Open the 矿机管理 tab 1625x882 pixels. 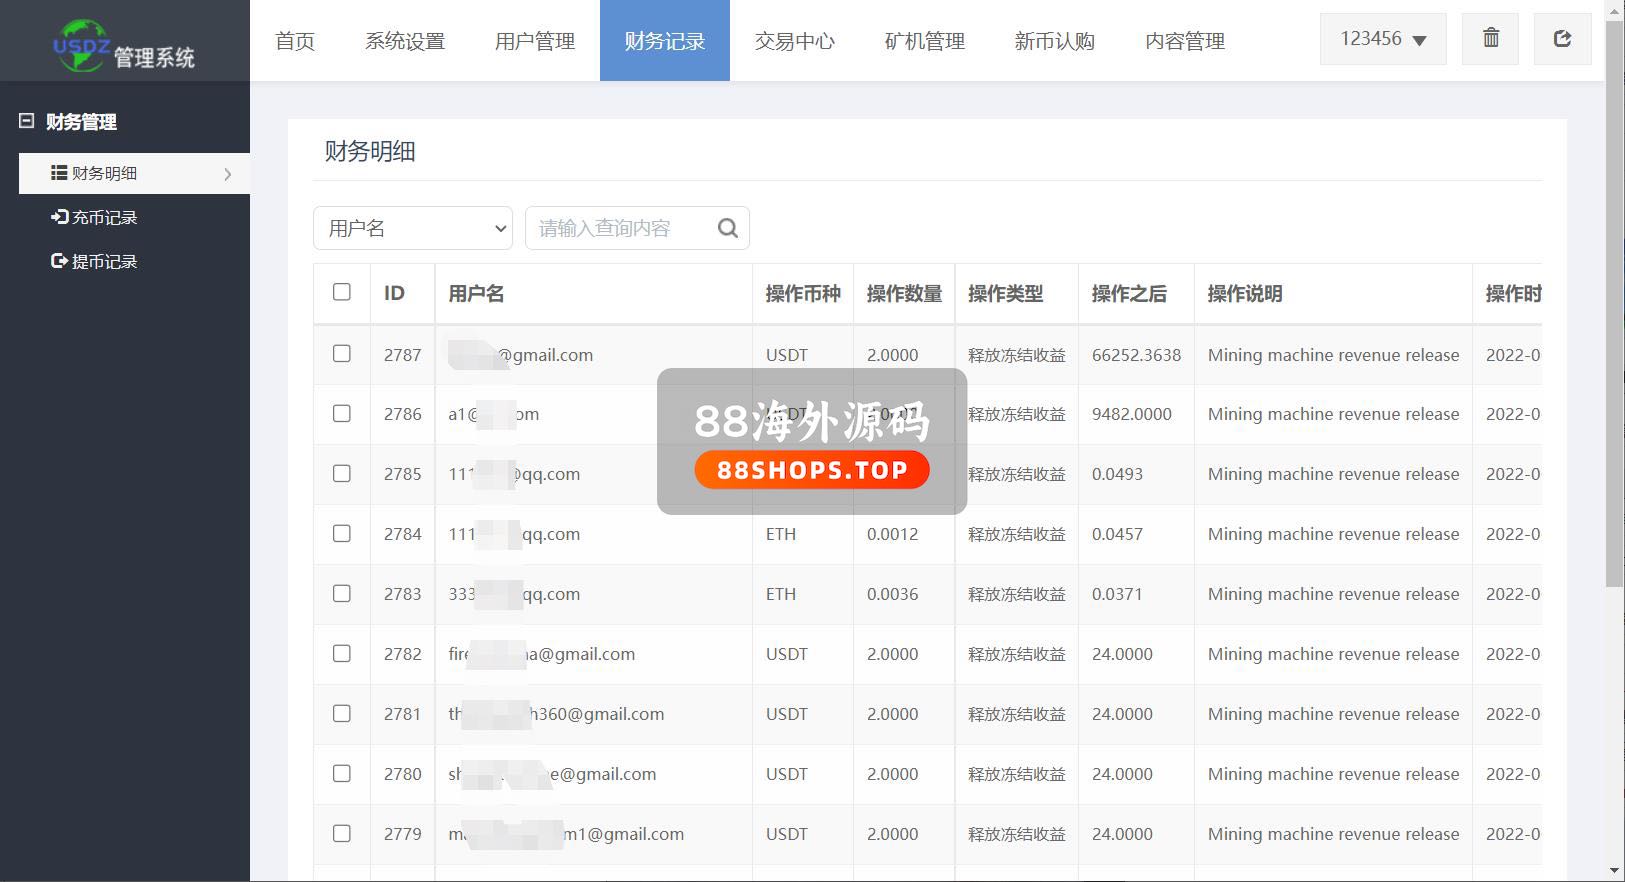click(924, 41)
